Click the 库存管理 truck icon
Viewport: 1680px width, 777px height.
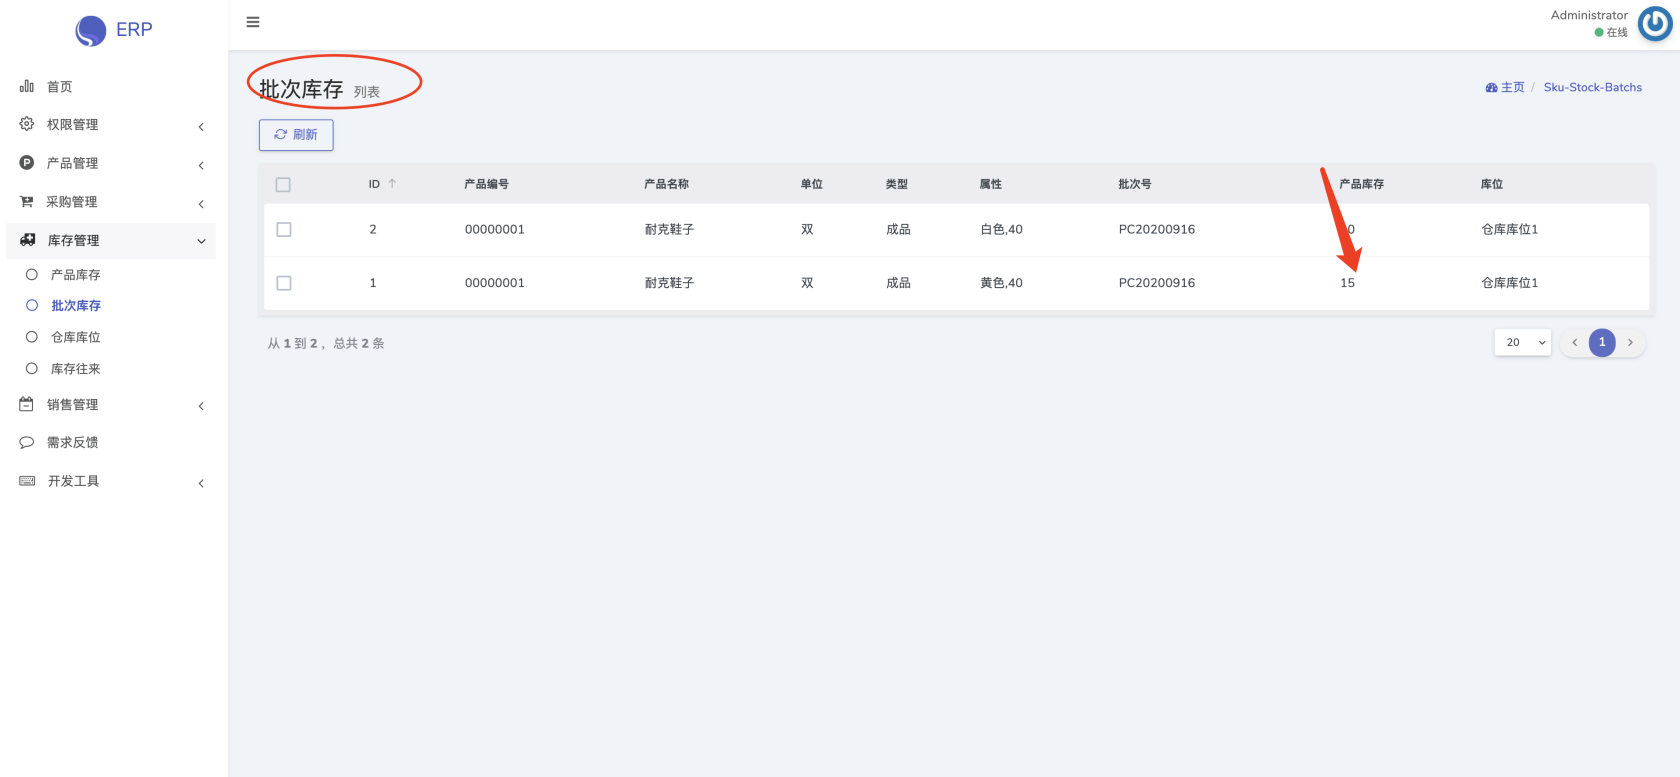(x=28, y=240)
